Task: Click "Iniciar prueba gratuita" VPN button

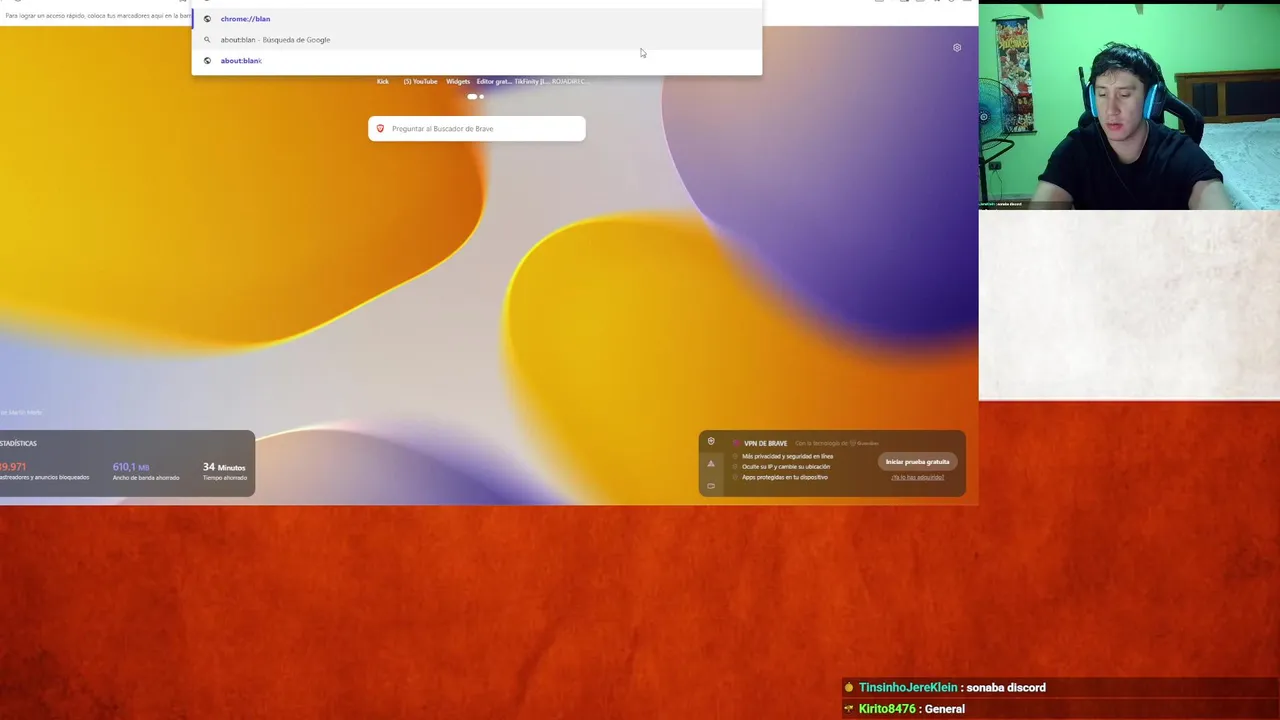Action: point(917,462)
